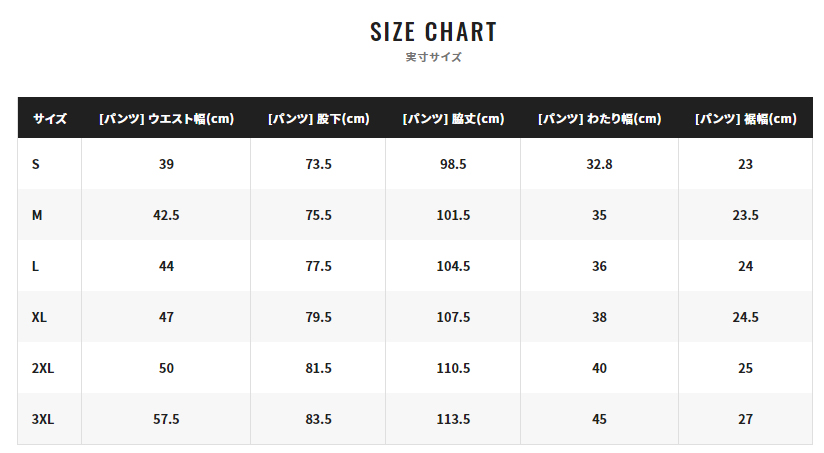Select the わたり幅(cm) column header

(x=599, y=118)
